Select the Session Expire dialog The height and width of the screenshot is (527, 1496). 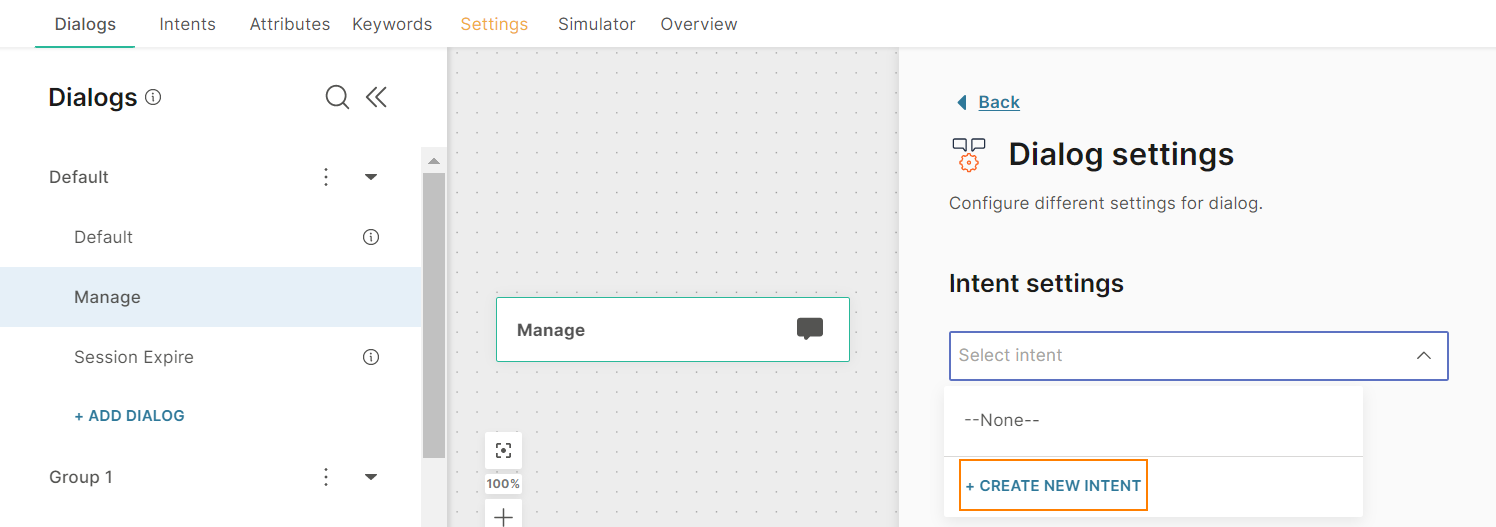pyautogui.click(x=134, y=357)
